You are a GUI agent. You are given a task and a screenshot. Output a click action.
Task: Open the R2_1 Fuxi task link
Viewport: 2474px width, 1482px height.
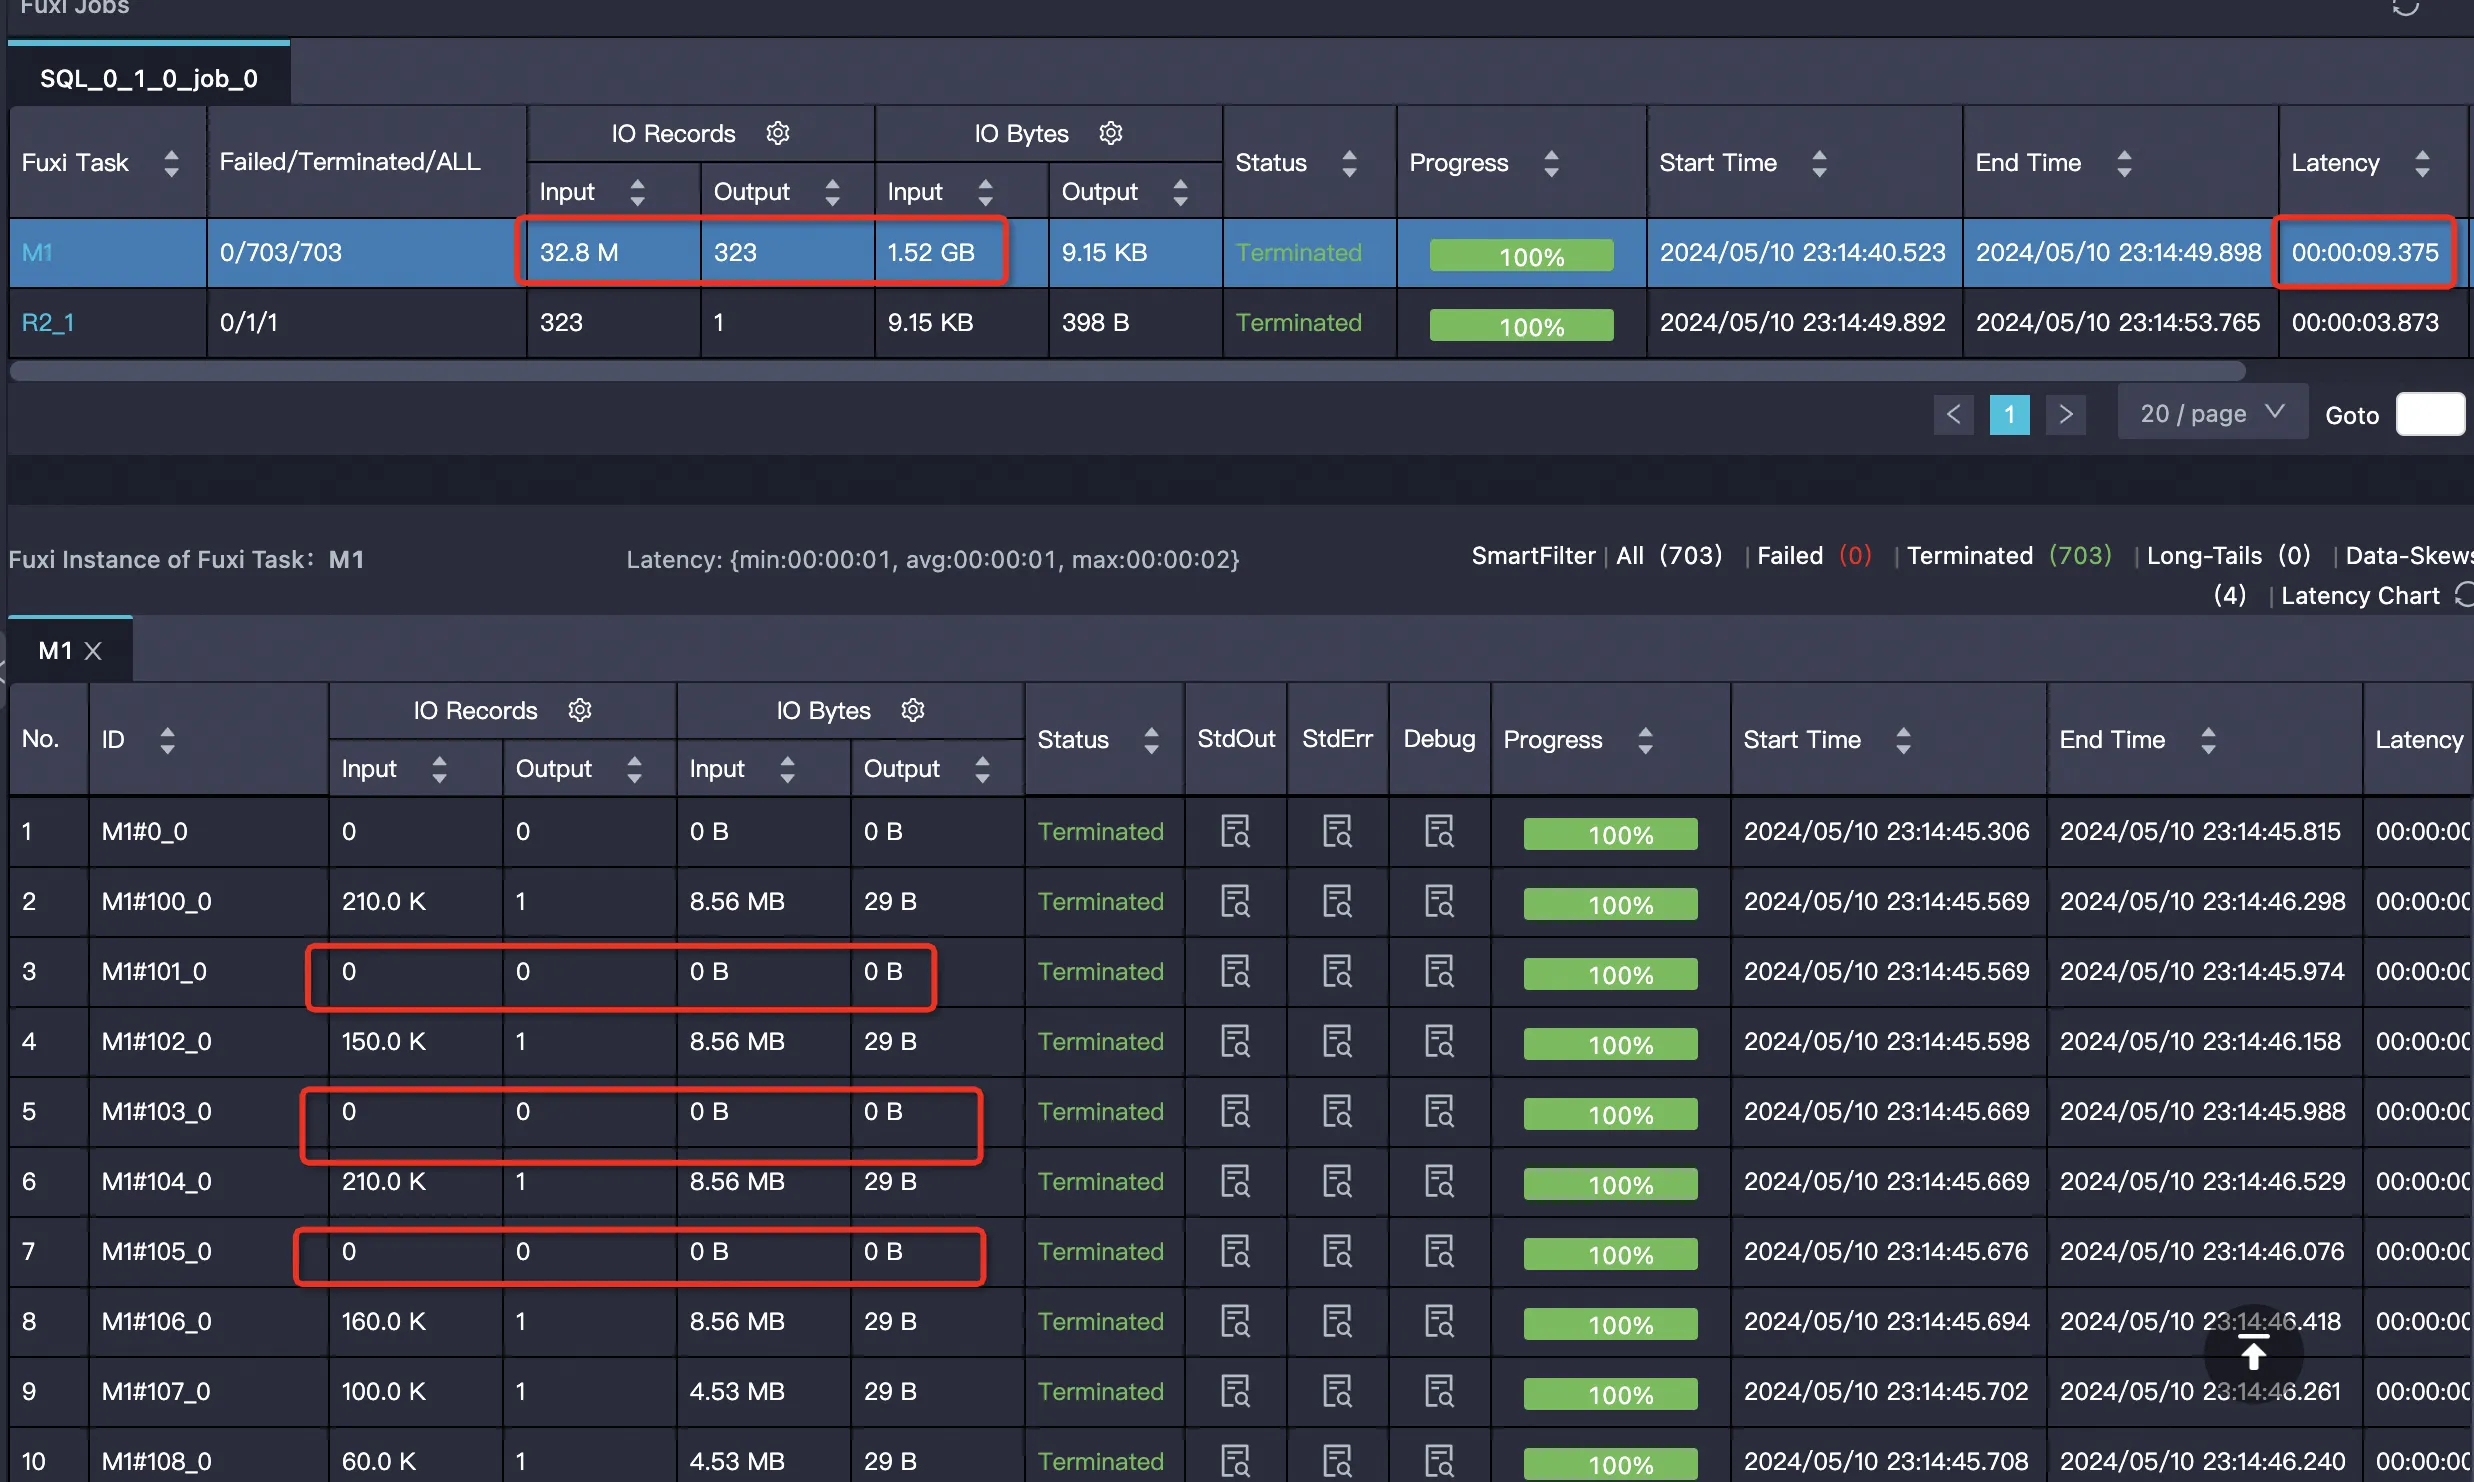48,322
